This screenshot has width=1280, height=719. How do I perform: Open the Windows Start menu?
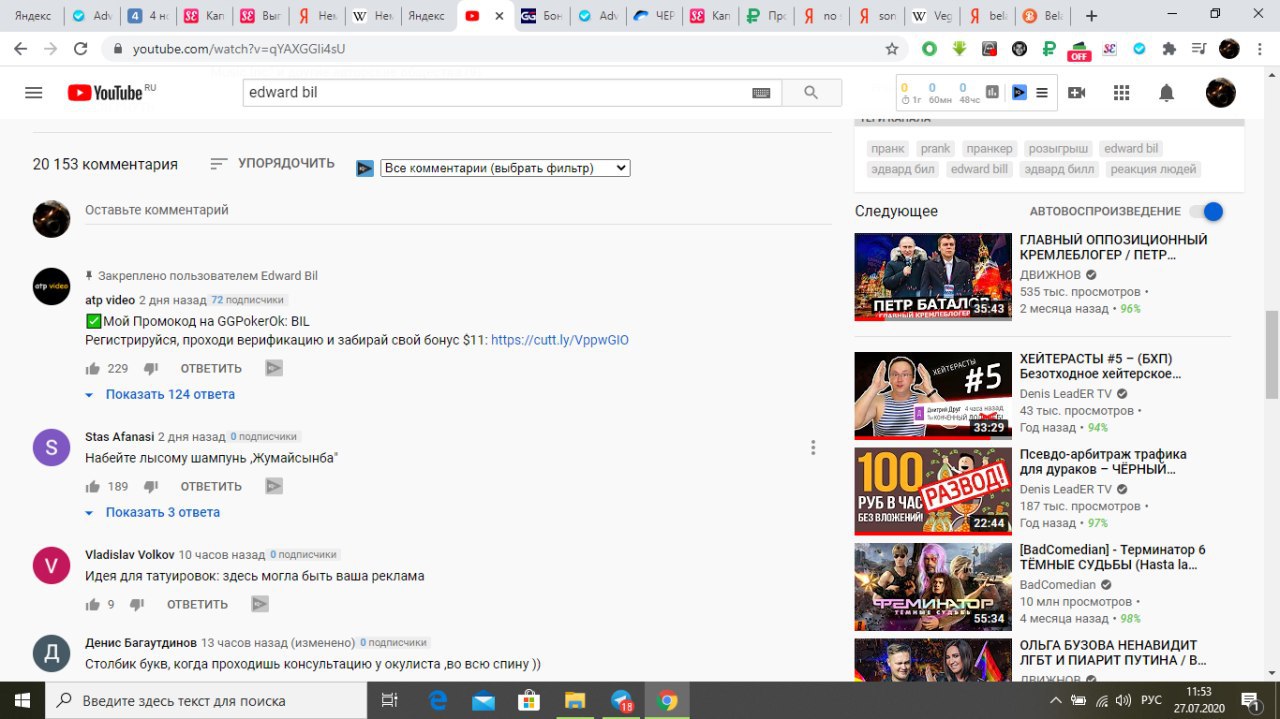click(22, 700)
